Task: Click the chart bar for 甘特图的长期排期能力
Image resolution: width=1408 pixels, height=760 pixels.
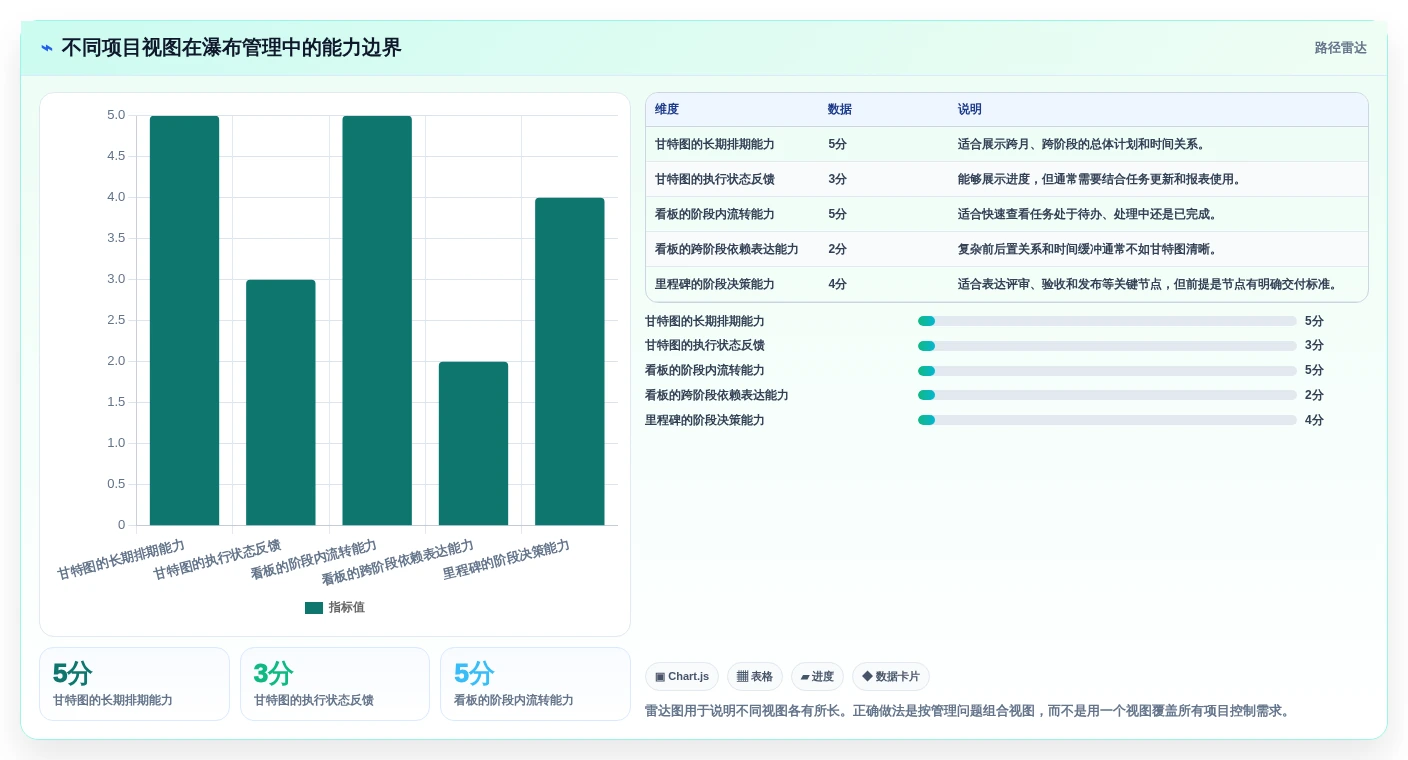Action: pos(184,320)
